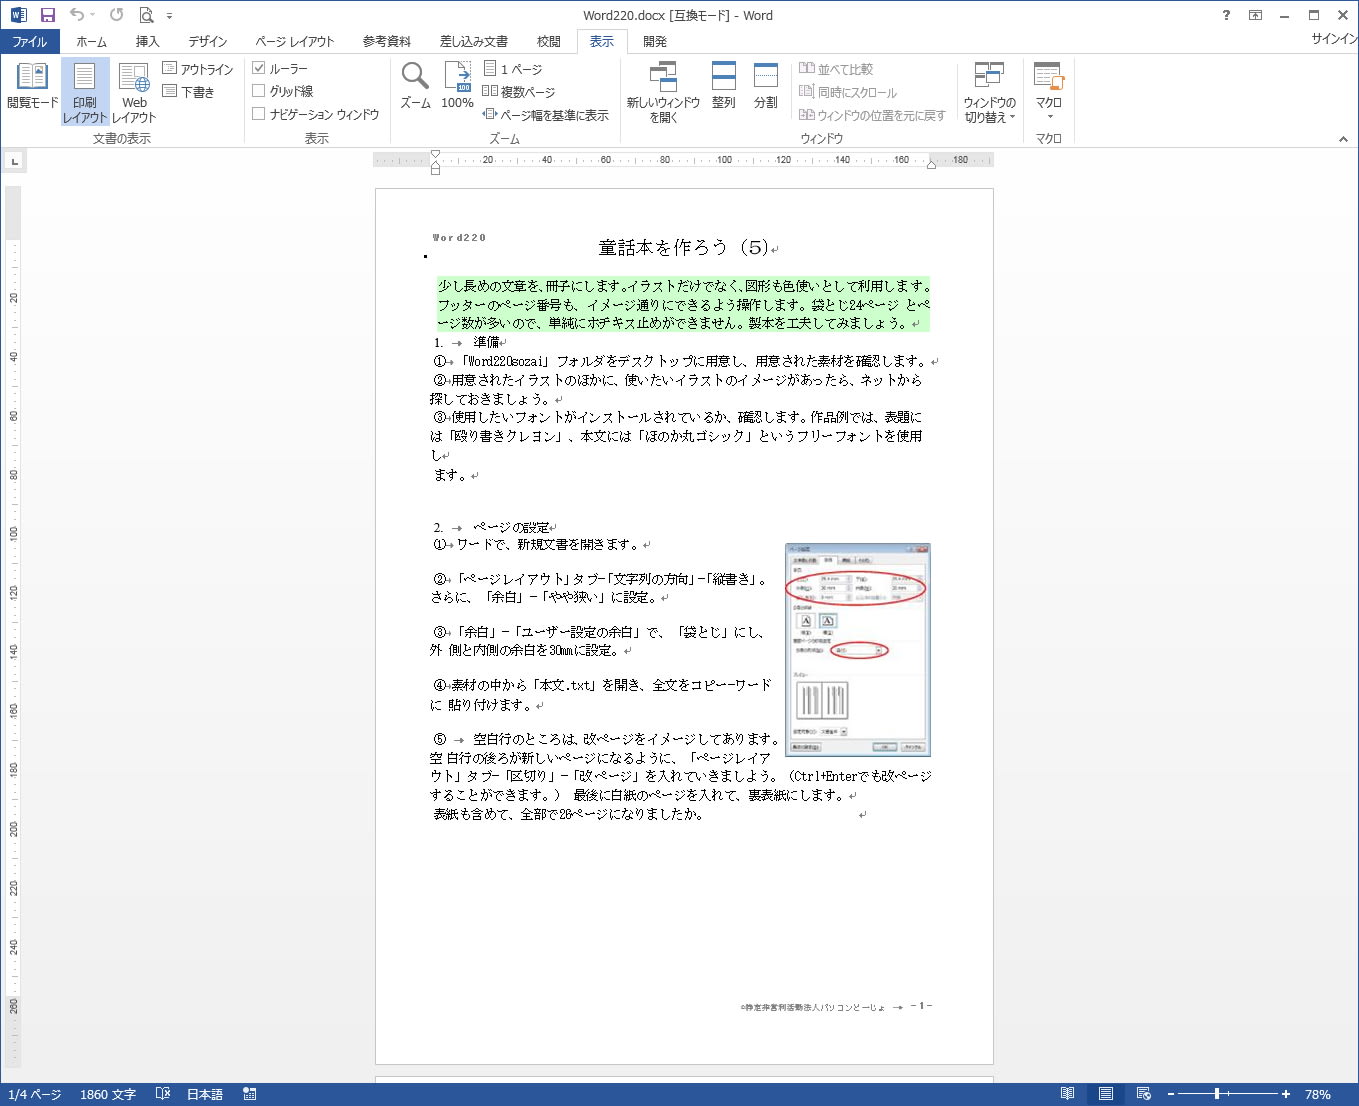Open the ファイル tab
The image size is (1359, 1106).
(x=29, y=41)
